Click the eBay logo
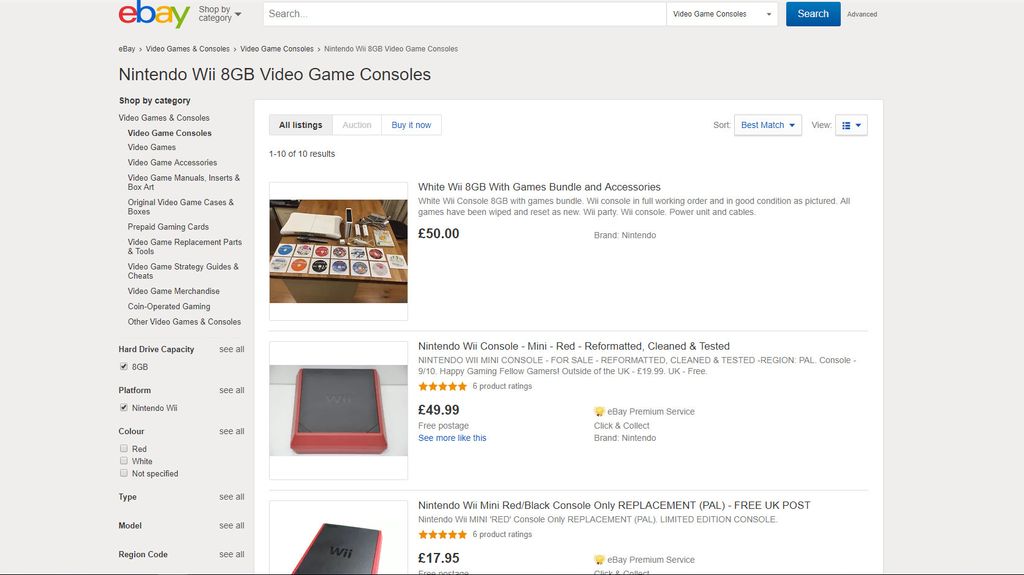The width and height of the screenshot is (1024, 575). (x=154, y=13)
